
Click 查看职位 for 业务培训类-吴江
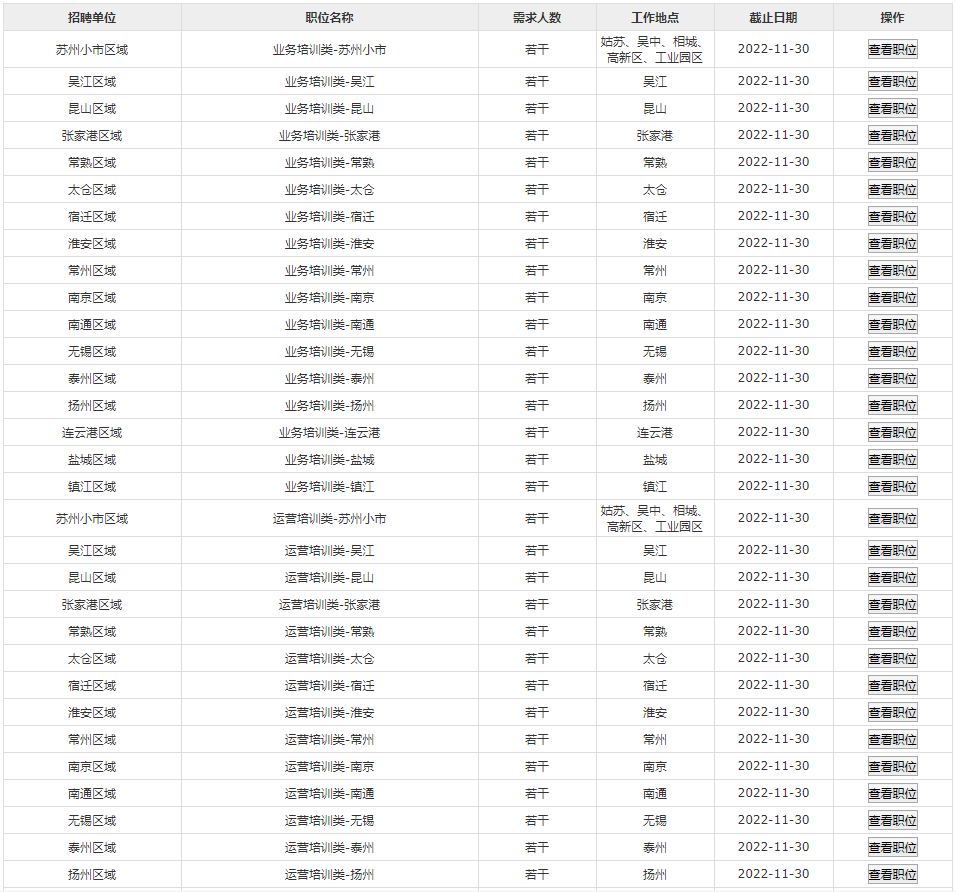[893, 81]
